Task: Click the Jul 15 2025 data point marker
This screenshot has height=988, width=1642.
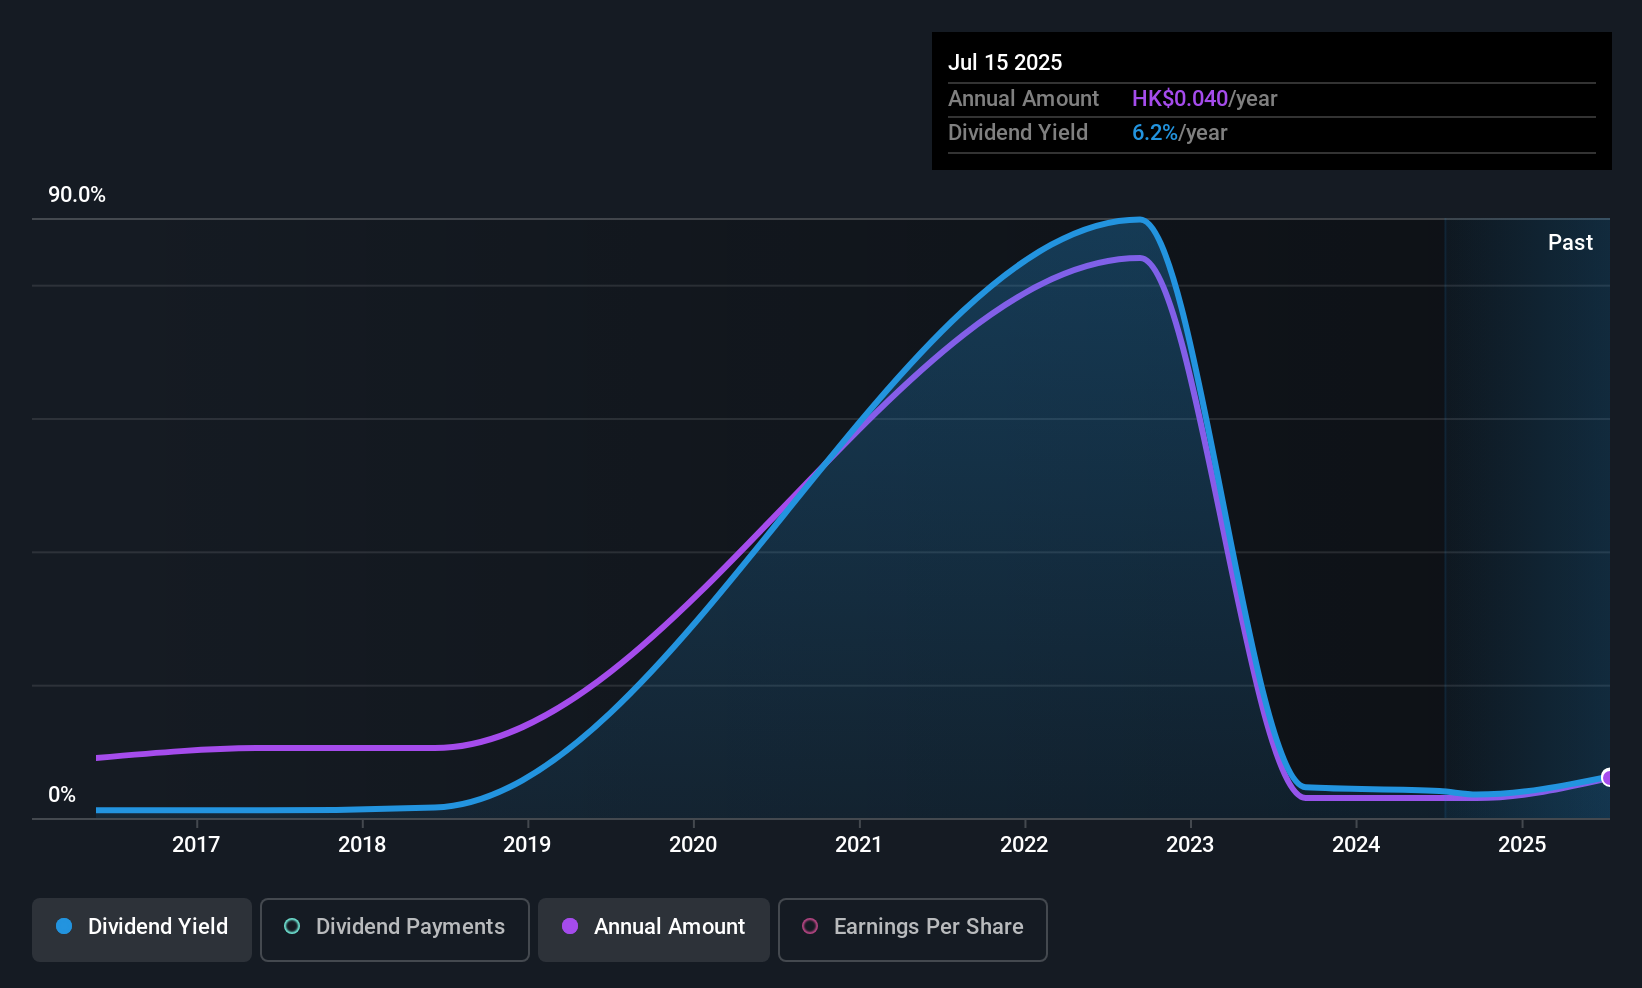Action: [1608, 777]
